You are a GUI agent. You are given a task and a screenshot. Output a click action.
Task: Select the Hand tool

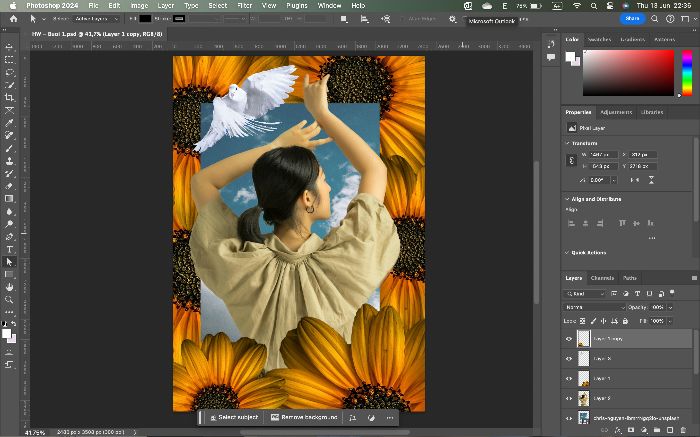9,287
